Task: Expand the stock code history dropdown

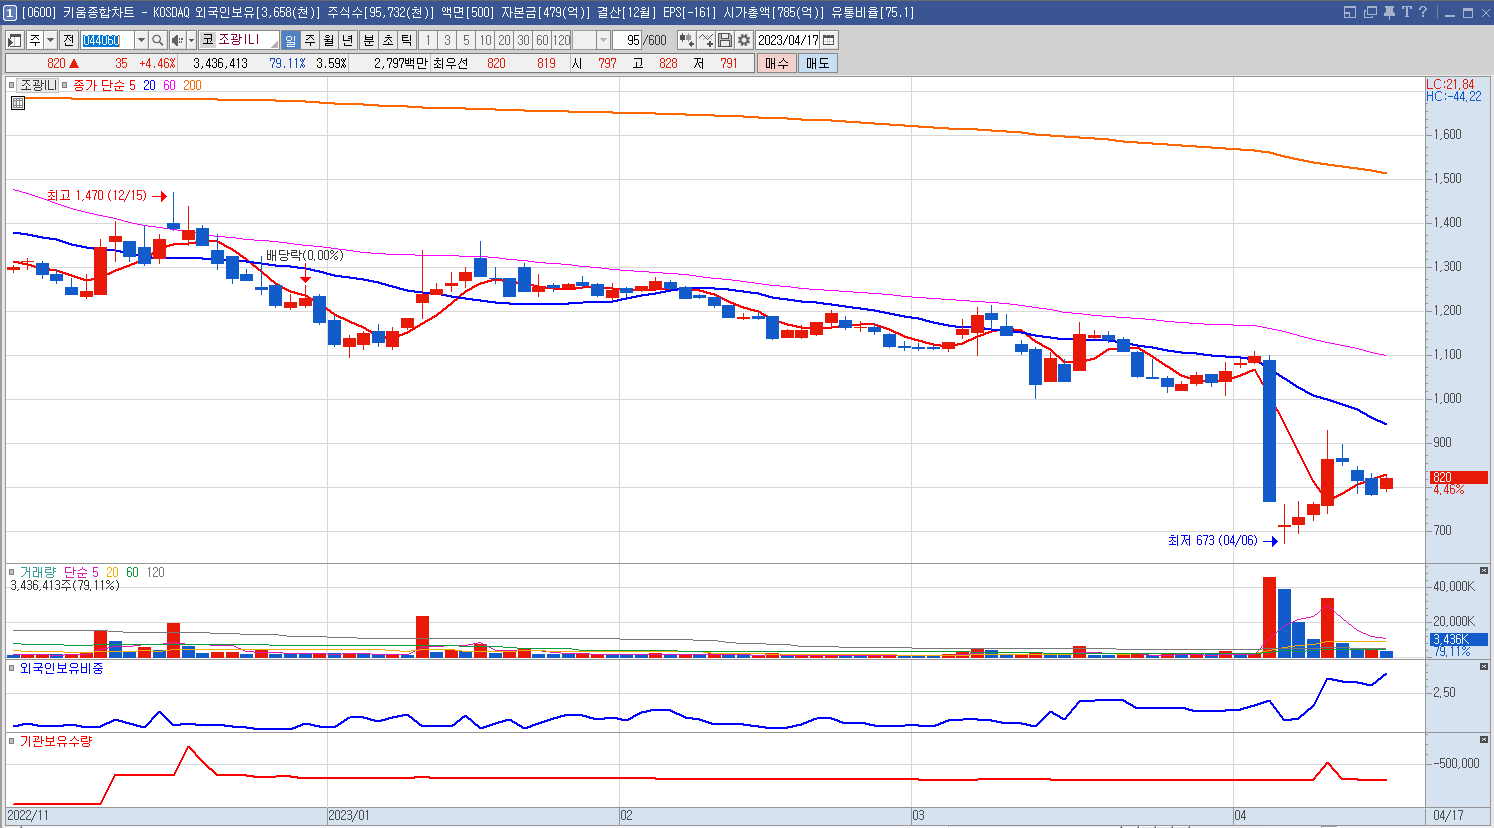Action: [141, 40]
